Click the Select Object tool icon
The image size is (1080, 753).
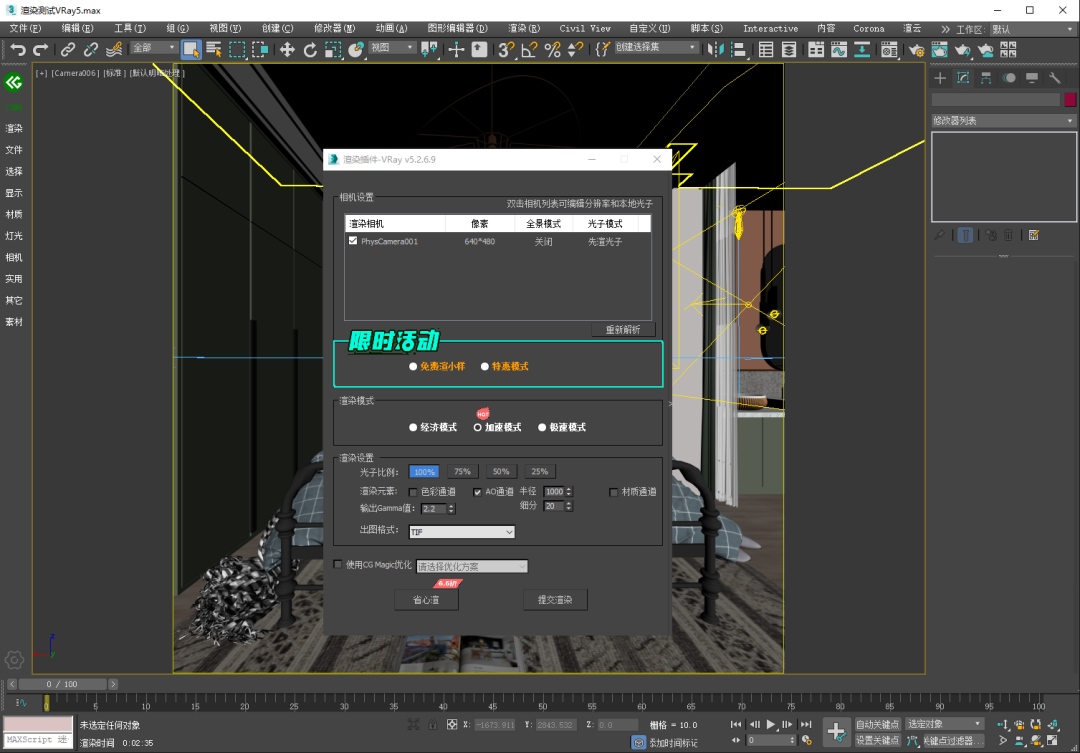(191, 49)
